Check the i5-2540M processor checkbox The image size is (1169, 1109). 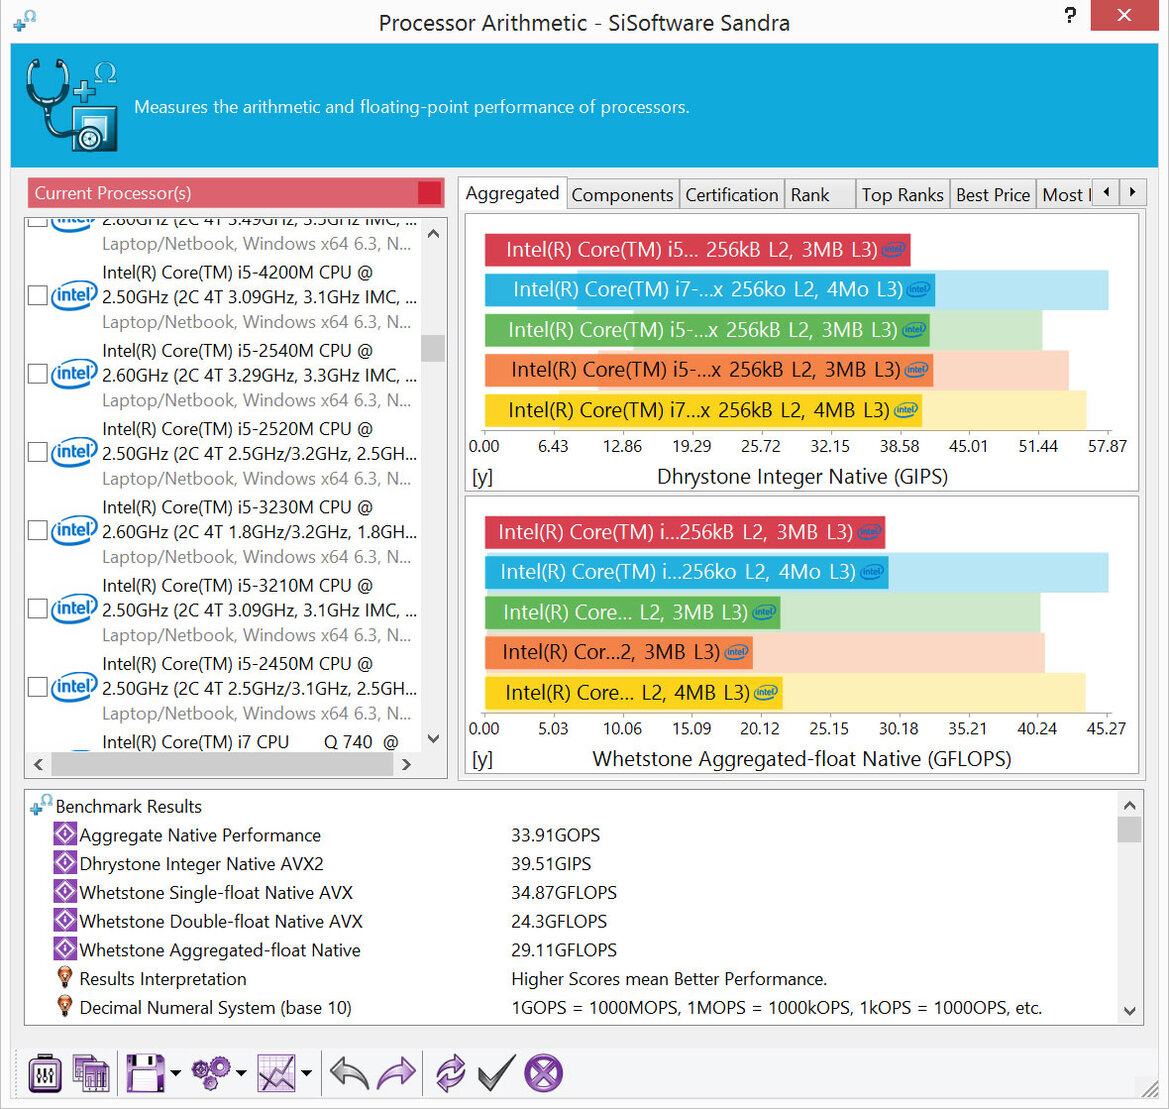[37, 373]
